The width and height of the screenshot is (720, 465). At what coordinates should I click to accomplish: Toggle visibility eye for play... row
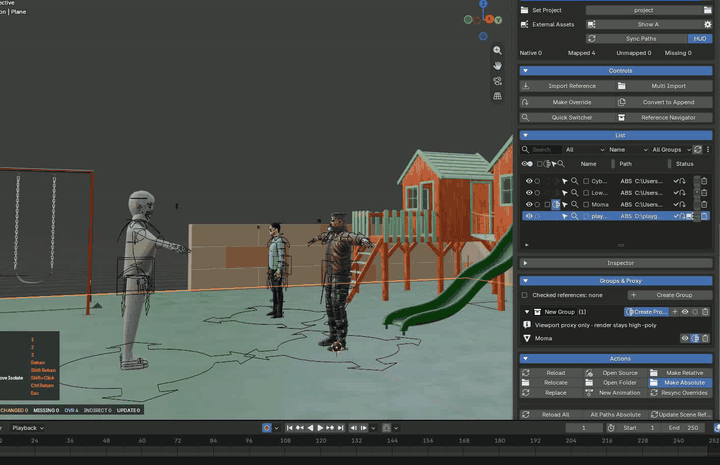529,216
